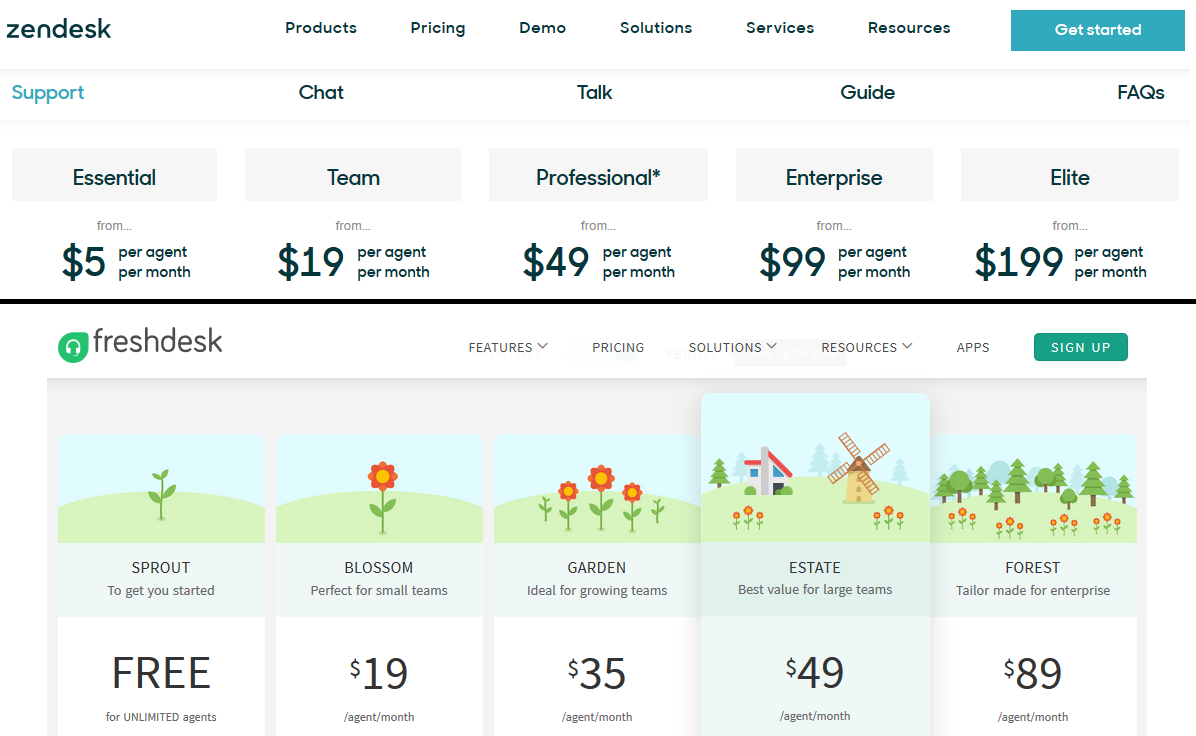
Task: Click 'To get you started' tagline
Action: coord(161,590)
